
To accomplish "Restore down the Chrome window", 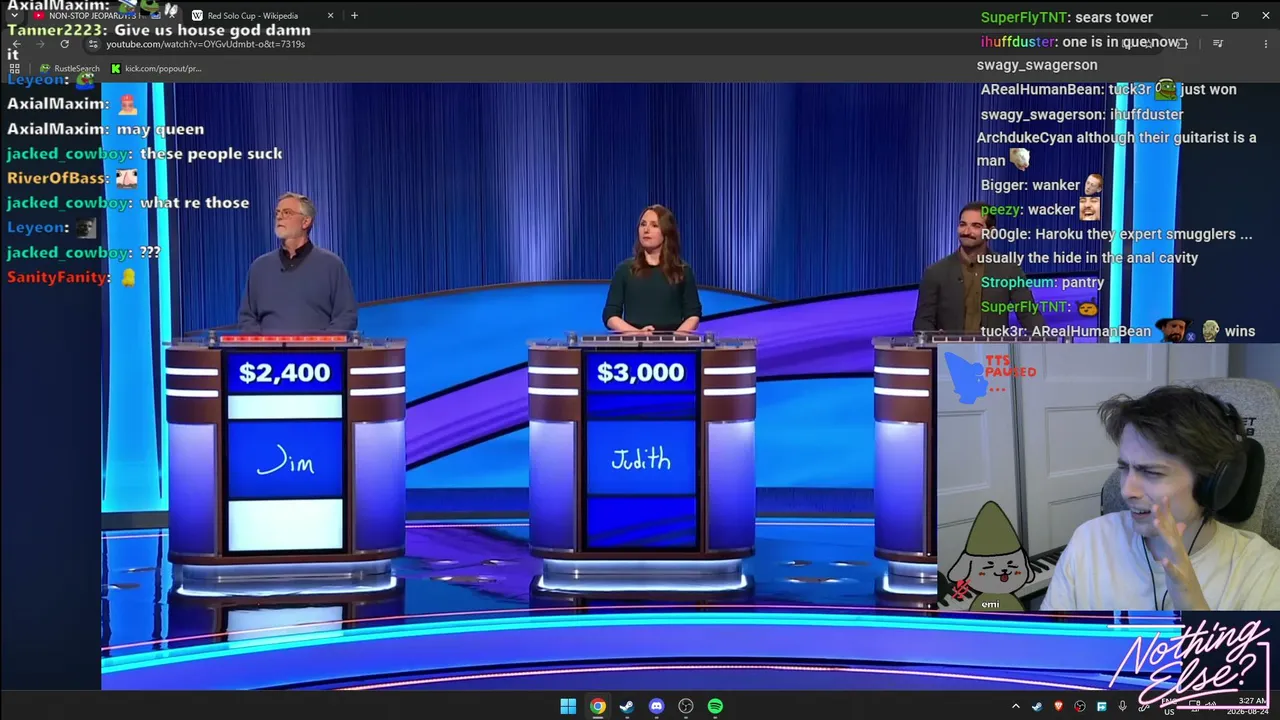I will pyautogui.click(x=1234, y=15).
